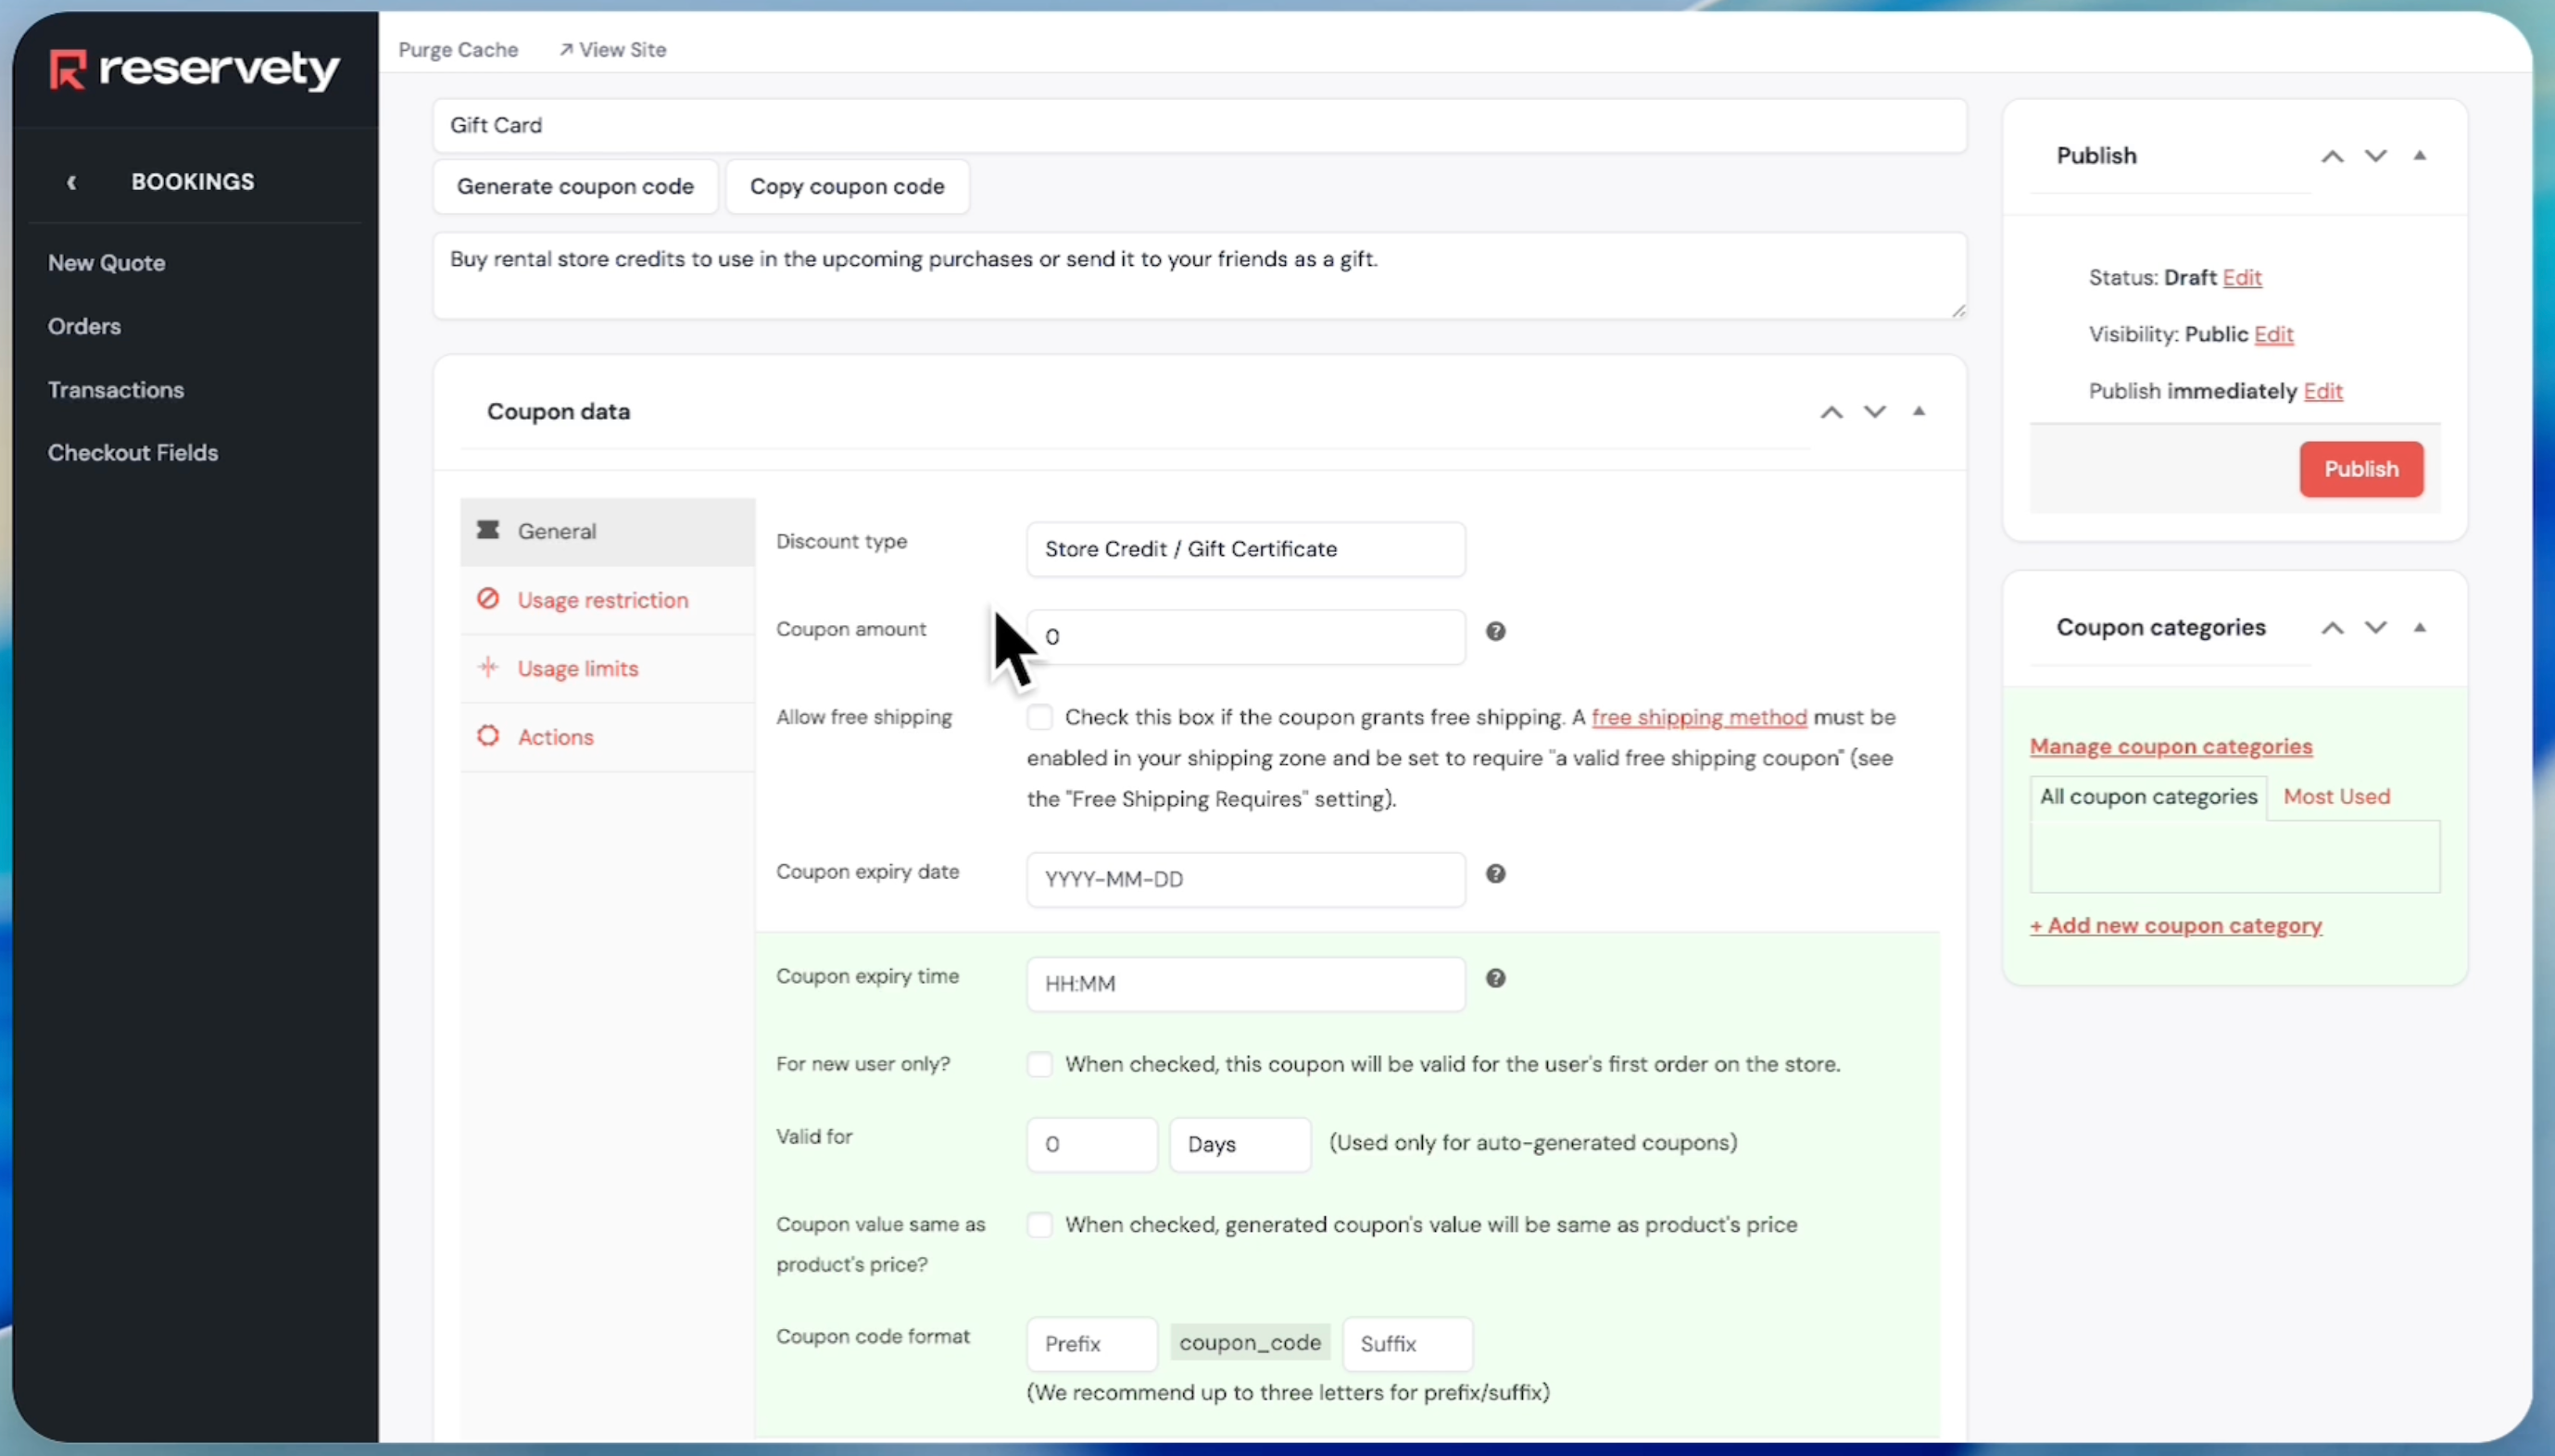Switch to the Most Used categories tab
The image size is (2555, 1456).
[x=2336, y=797]
